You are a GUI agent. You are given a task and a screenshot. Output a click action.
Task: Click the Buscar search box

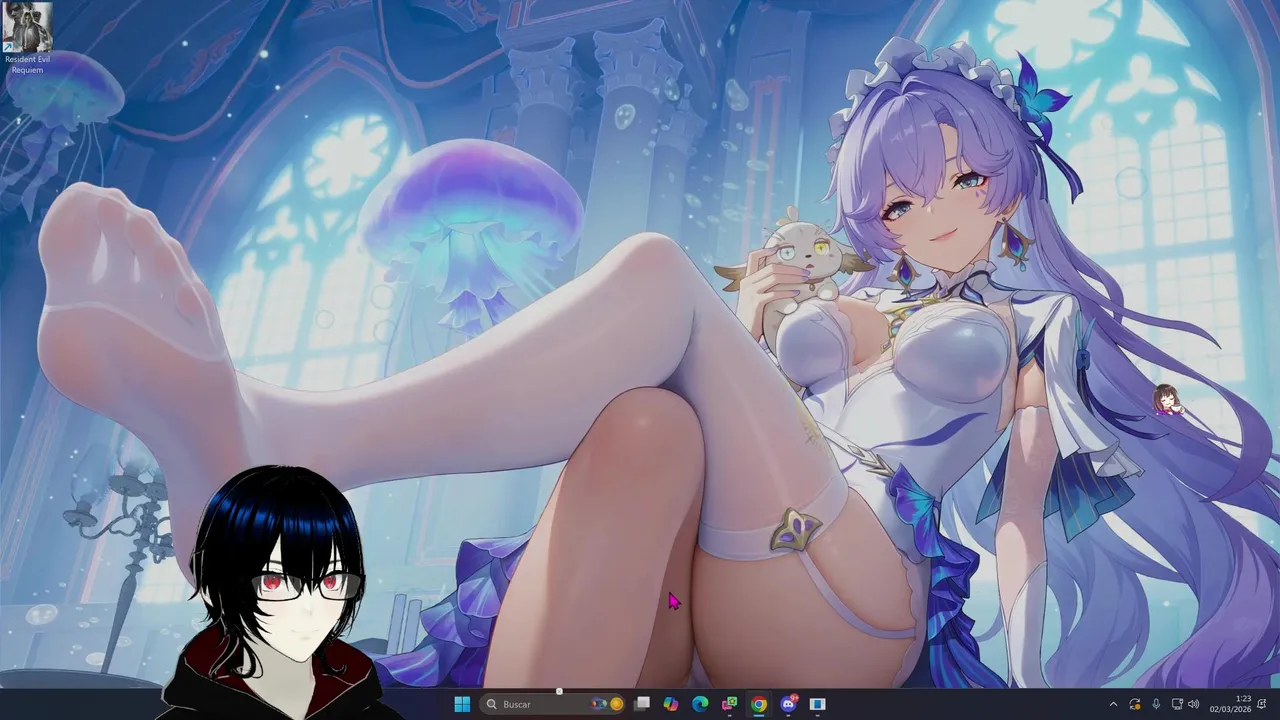coord(554,704)
